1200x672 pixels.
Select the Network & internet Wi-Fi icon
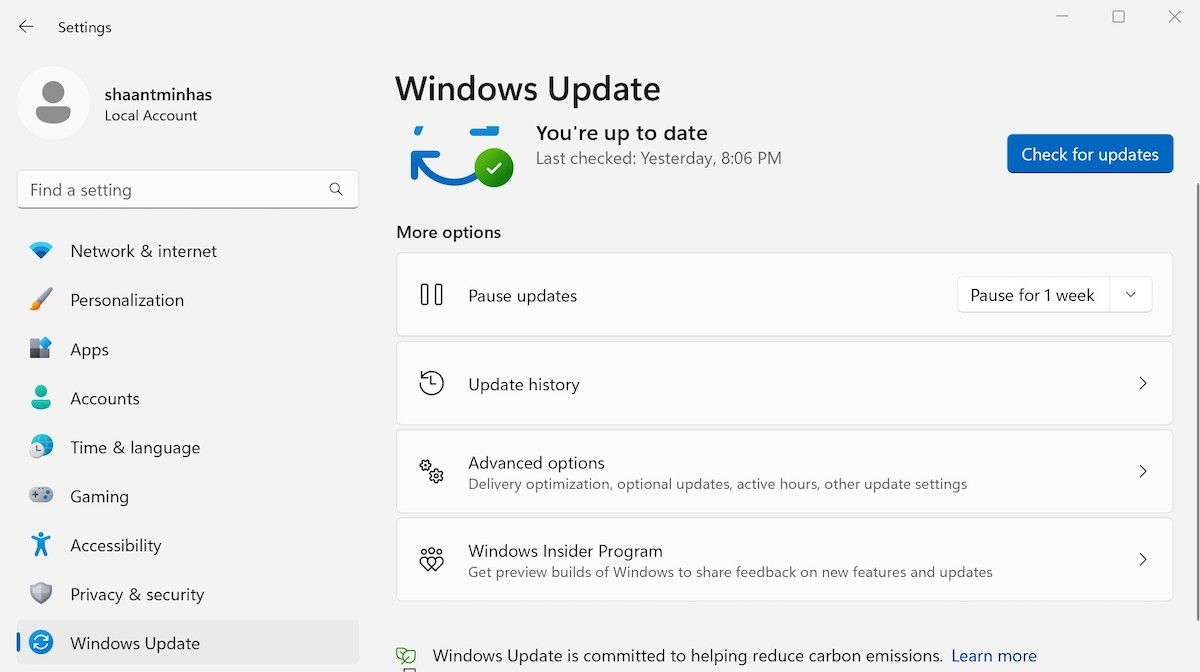[40, 251]
